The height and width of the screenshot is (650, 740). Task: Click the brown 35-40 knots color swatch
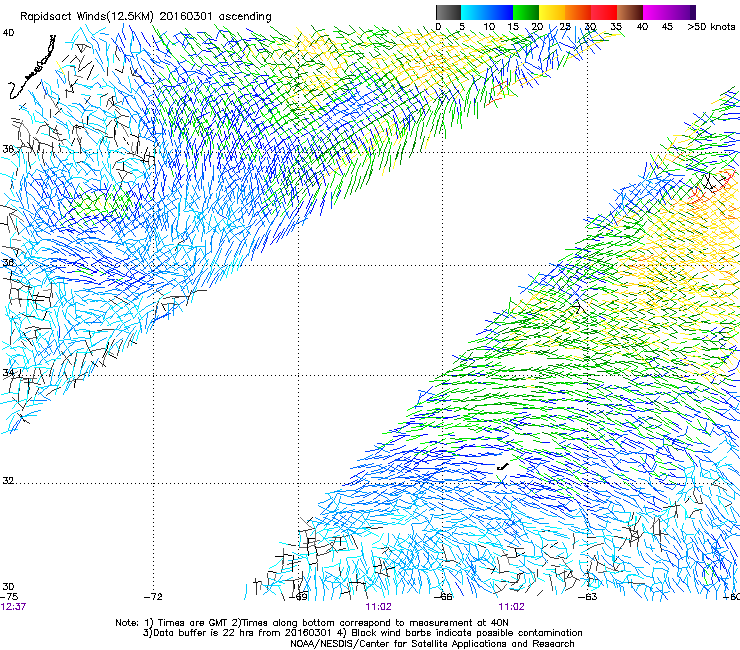(x=630, y=12)
